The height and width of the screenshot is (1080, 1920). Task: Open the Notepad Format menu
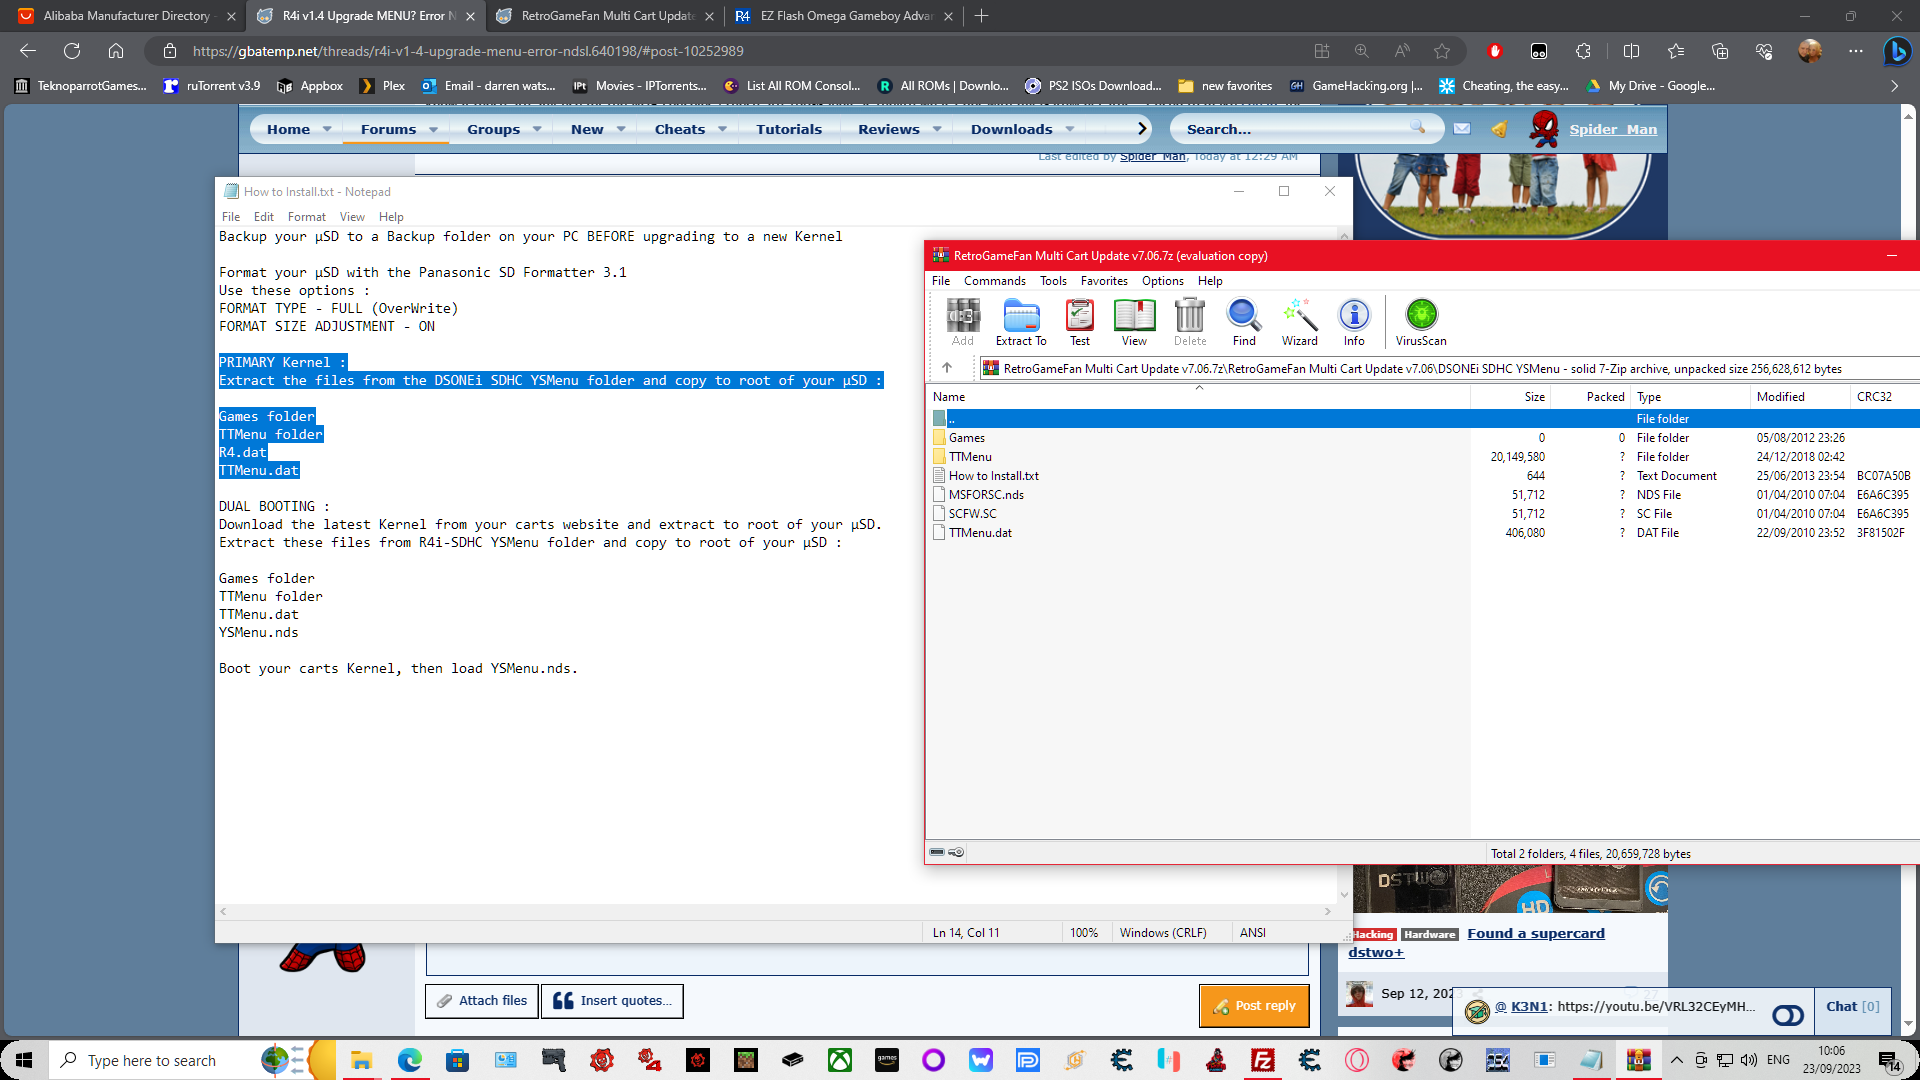click(x=307, y=217)
